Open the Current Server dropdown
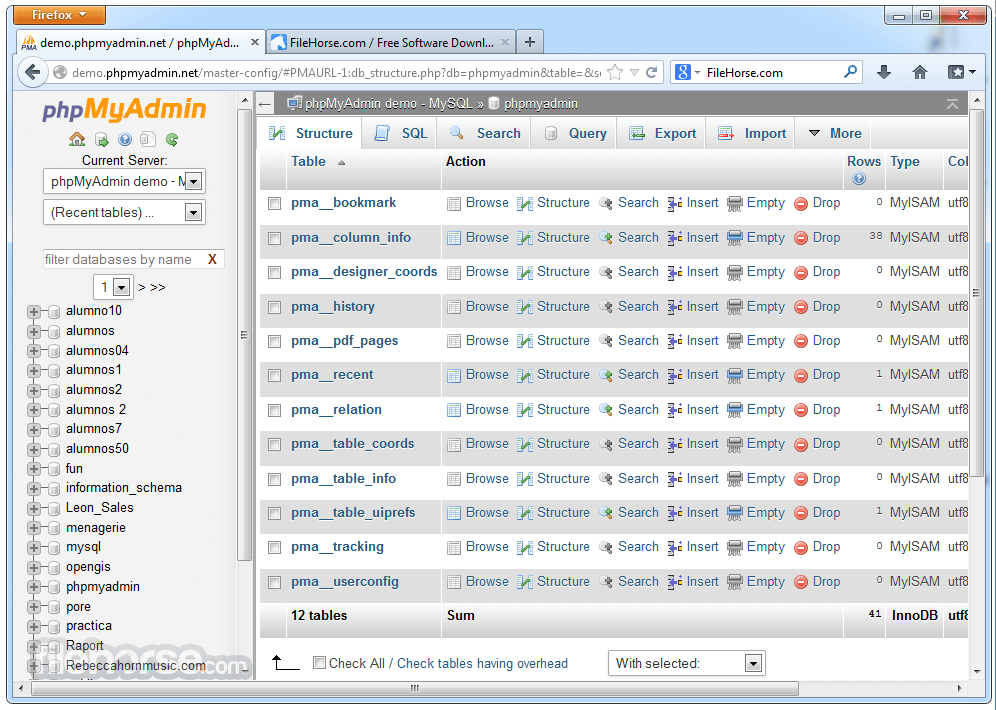Viewport: 996px width, 710px height. [x=124, y=182]
